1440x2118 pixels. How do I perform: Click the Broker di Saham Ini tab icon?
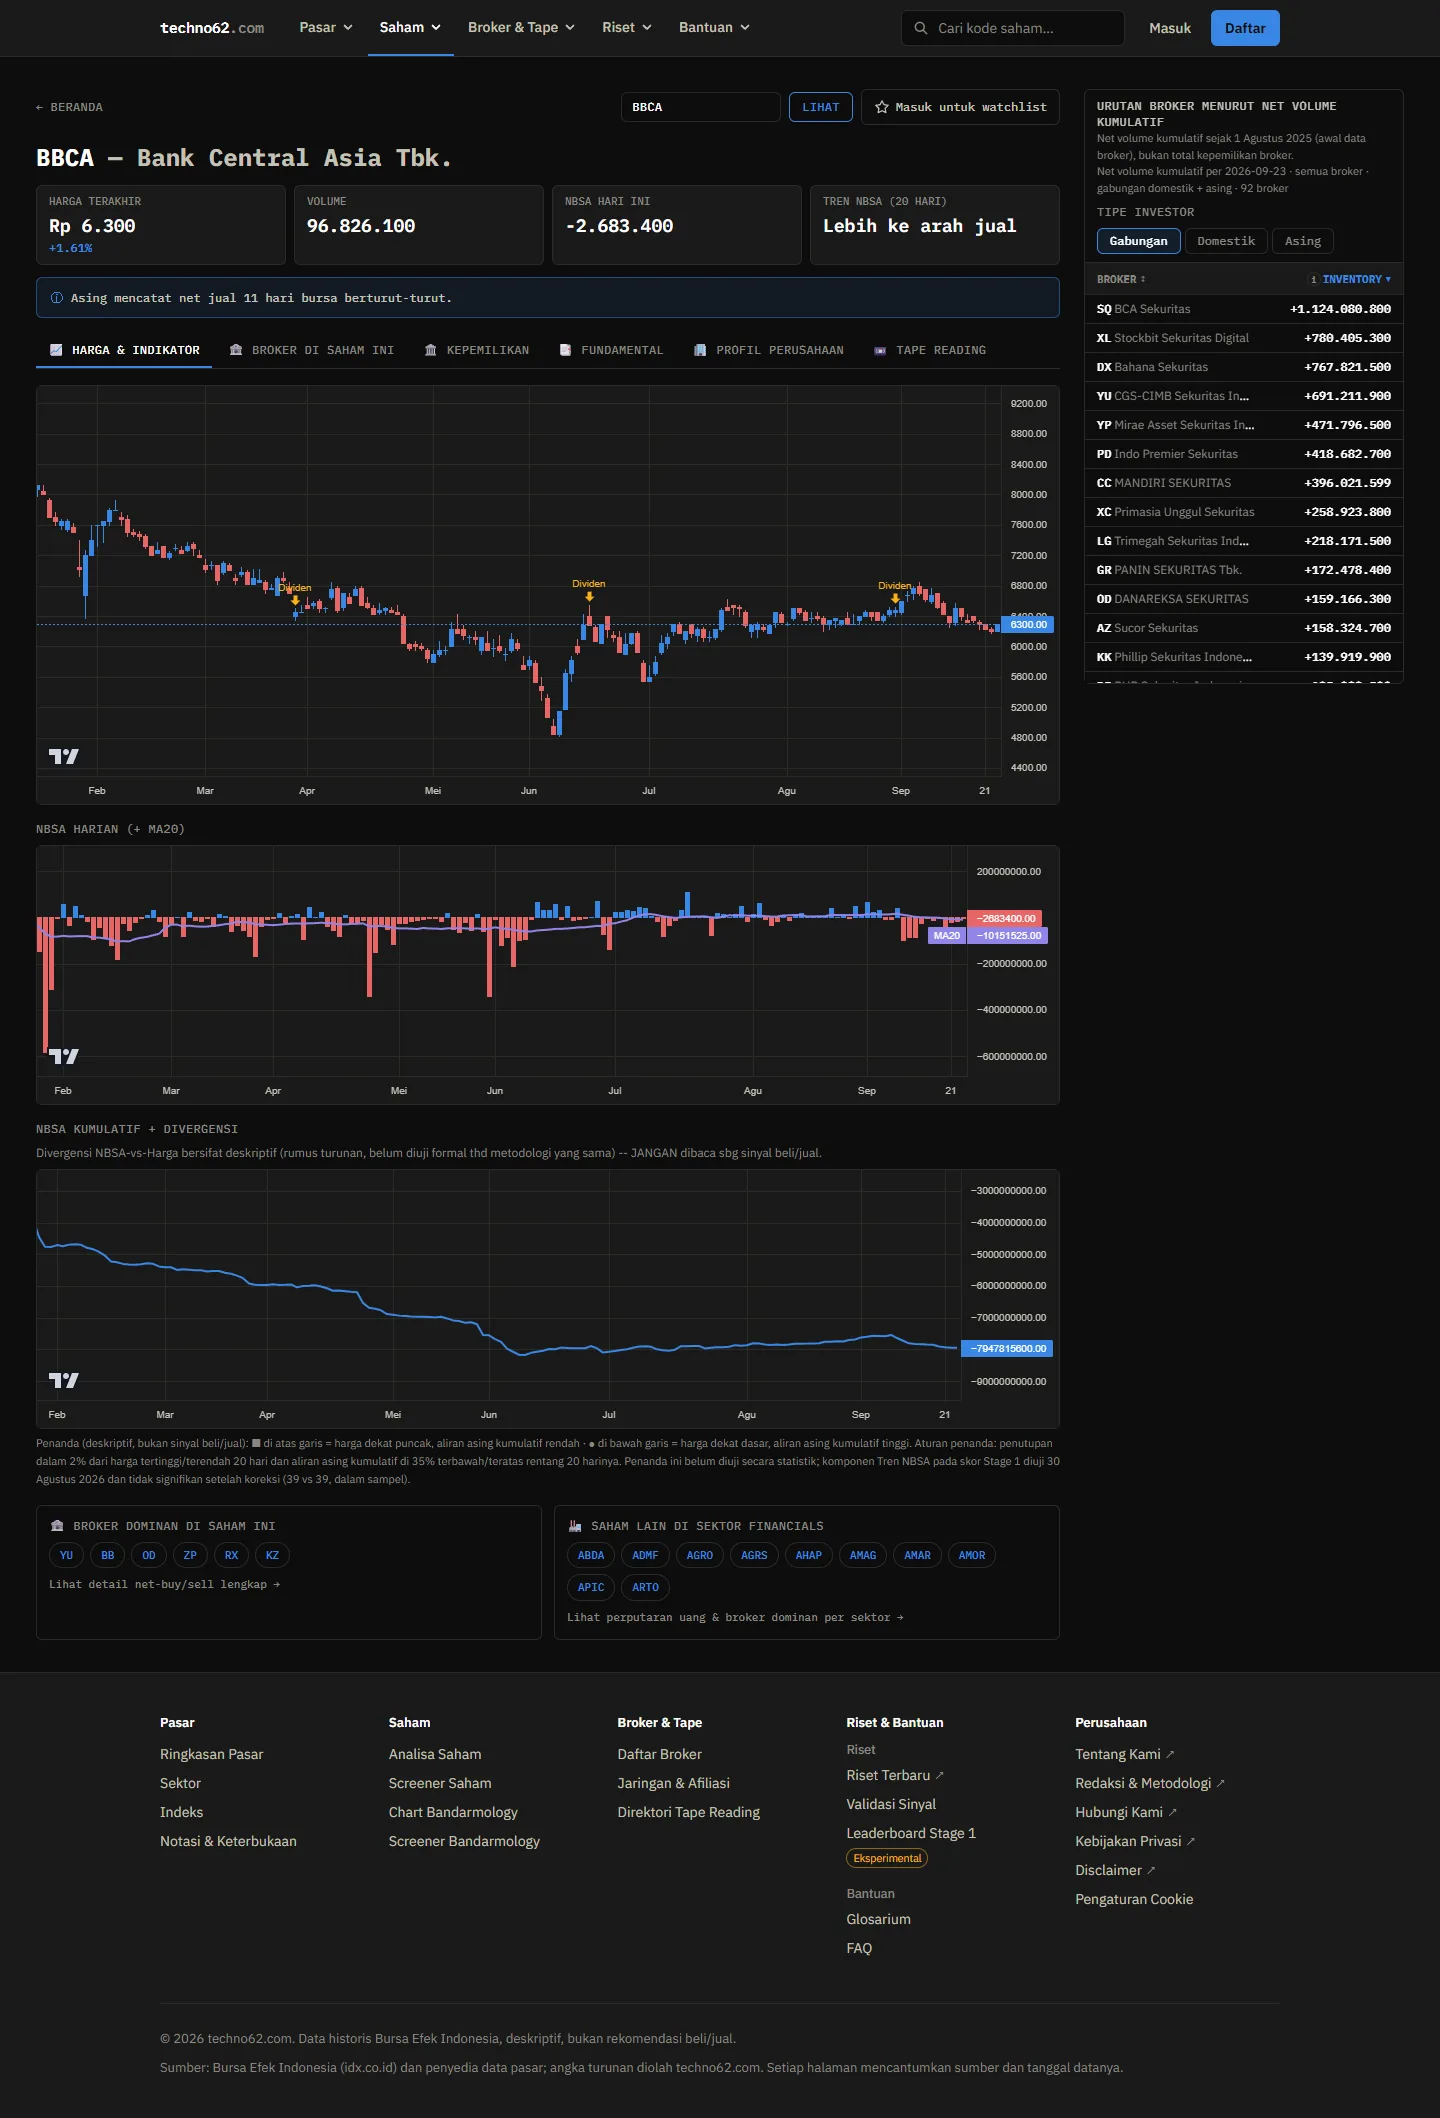pyautogui.click(x=236, y=350)
